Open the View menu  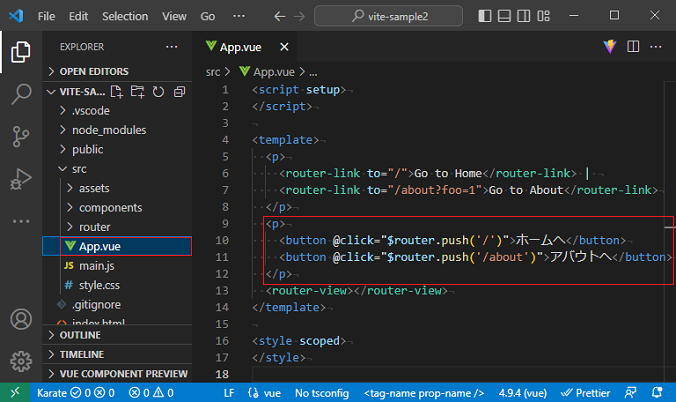coord(174,16)
